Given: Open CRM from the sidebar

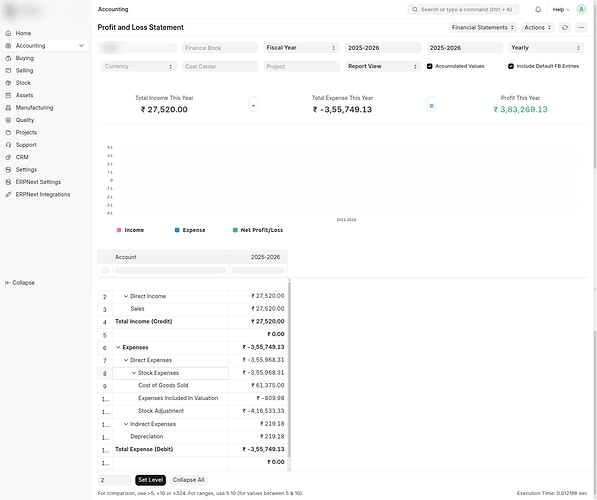Looking at the screenshot, I should [x=22, y=157].
